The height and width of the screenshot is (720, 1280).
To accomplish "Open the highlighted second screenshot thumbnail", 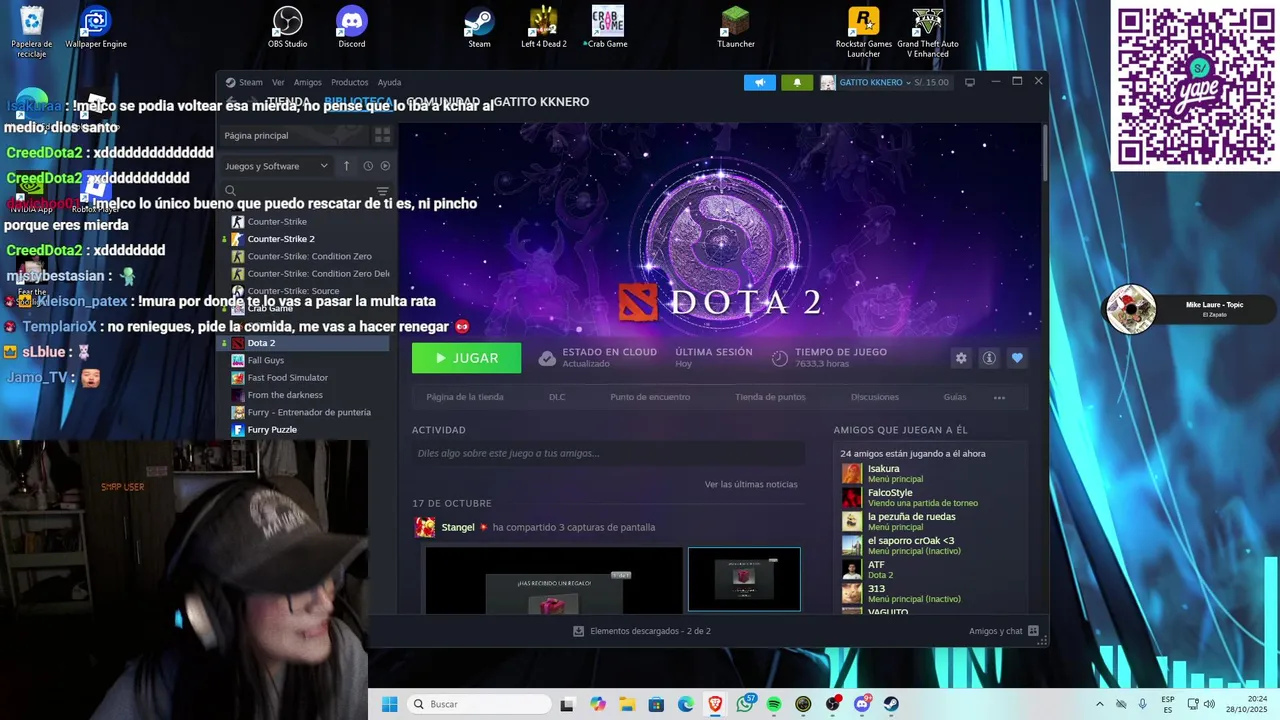I will click(744, 579).
